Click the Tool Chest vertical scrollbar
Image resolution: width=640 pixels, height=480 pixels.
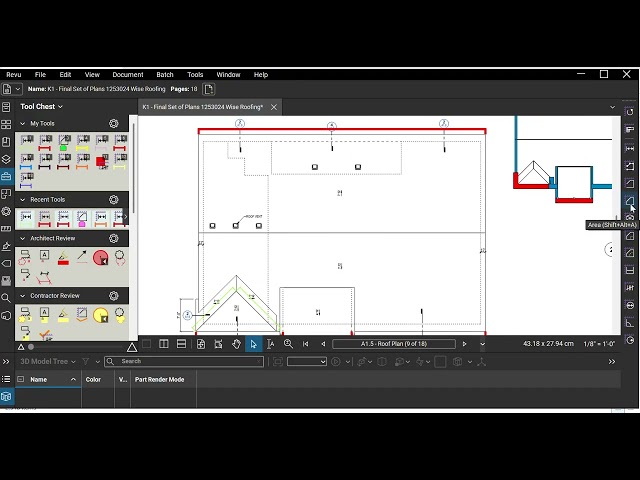click(x=133, y=168)
